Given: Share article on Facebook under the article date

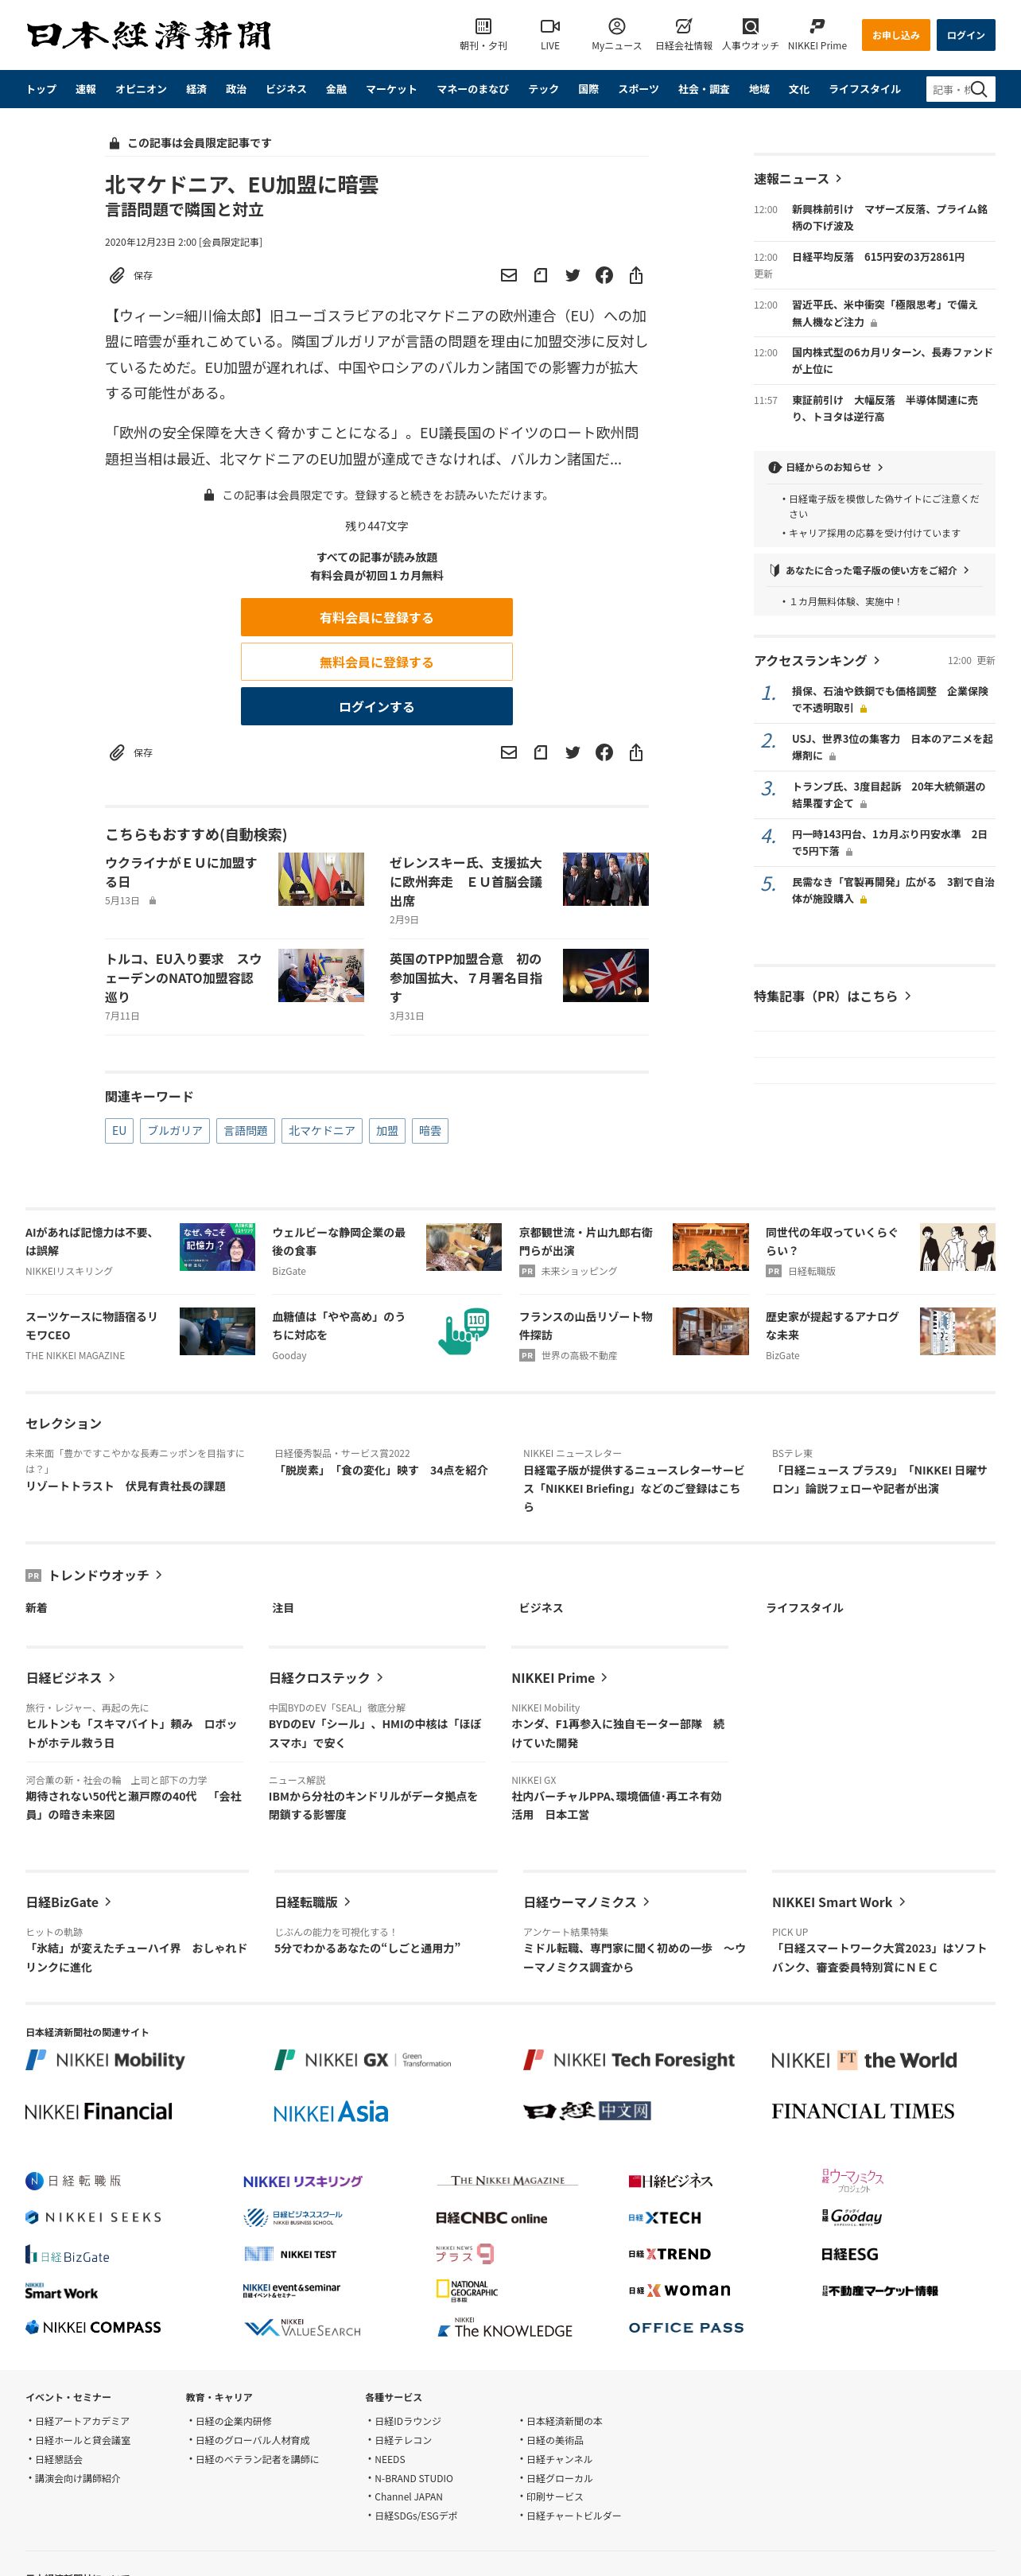Looking at the screenshot, I should (604, 275).
